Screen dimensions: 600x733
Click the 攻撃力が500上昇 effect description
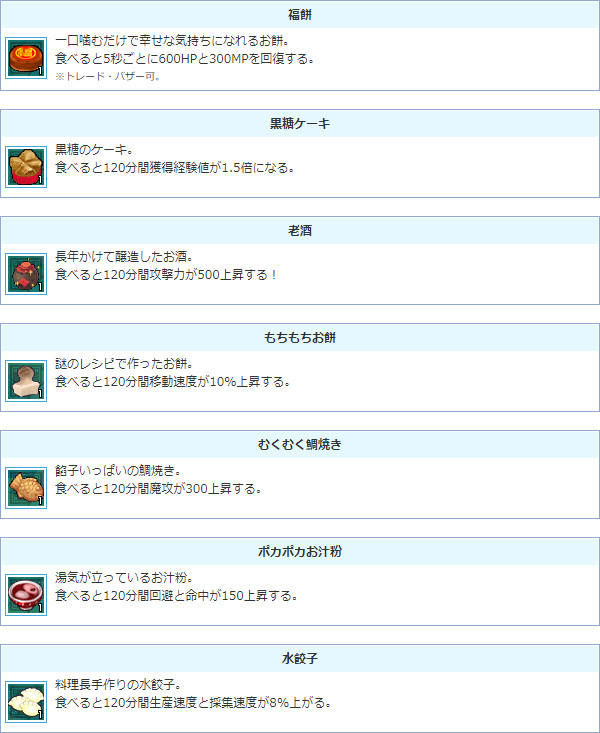pyautogui.click(x=166, y=275)
